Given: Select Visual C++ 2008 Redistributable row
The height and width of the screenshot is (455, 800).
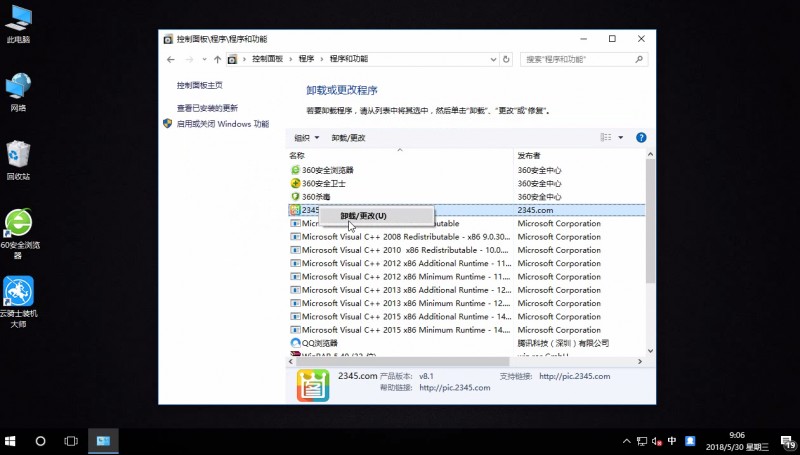Looking at the screenshot, I should (x=466, y=237).
